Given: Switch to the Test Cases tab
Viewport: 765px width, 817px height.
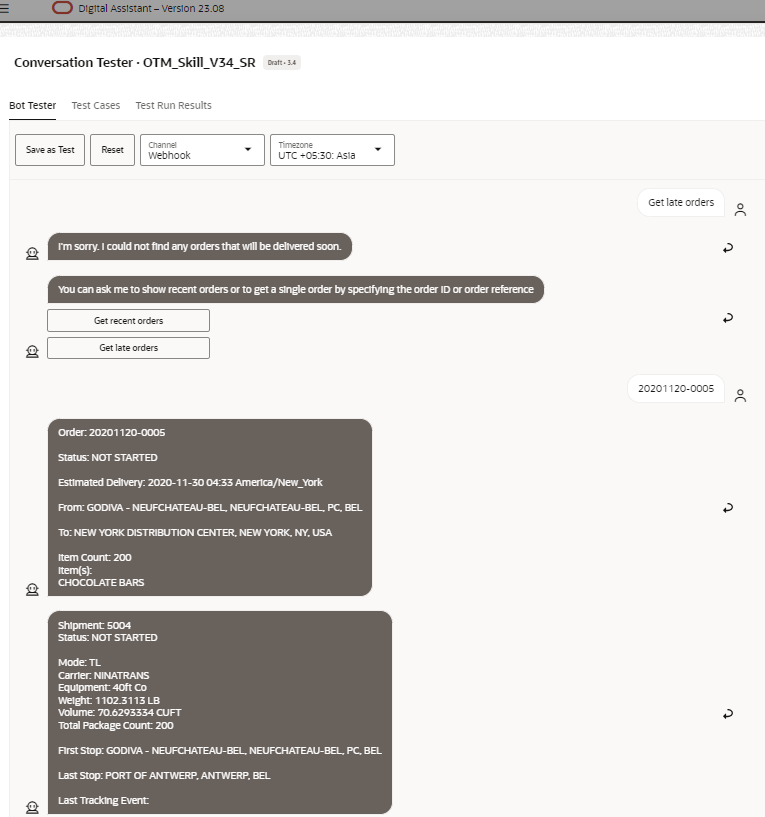Looking at the screenshot, I should [x=95, y=104].
